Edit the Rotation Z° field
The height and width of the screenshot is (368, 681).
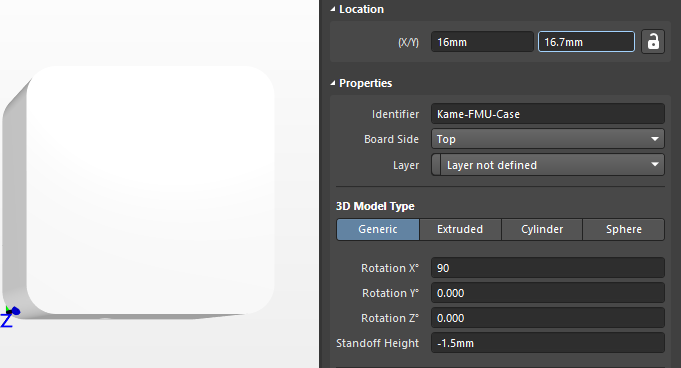pyautogui.click(x=548, y=318)
